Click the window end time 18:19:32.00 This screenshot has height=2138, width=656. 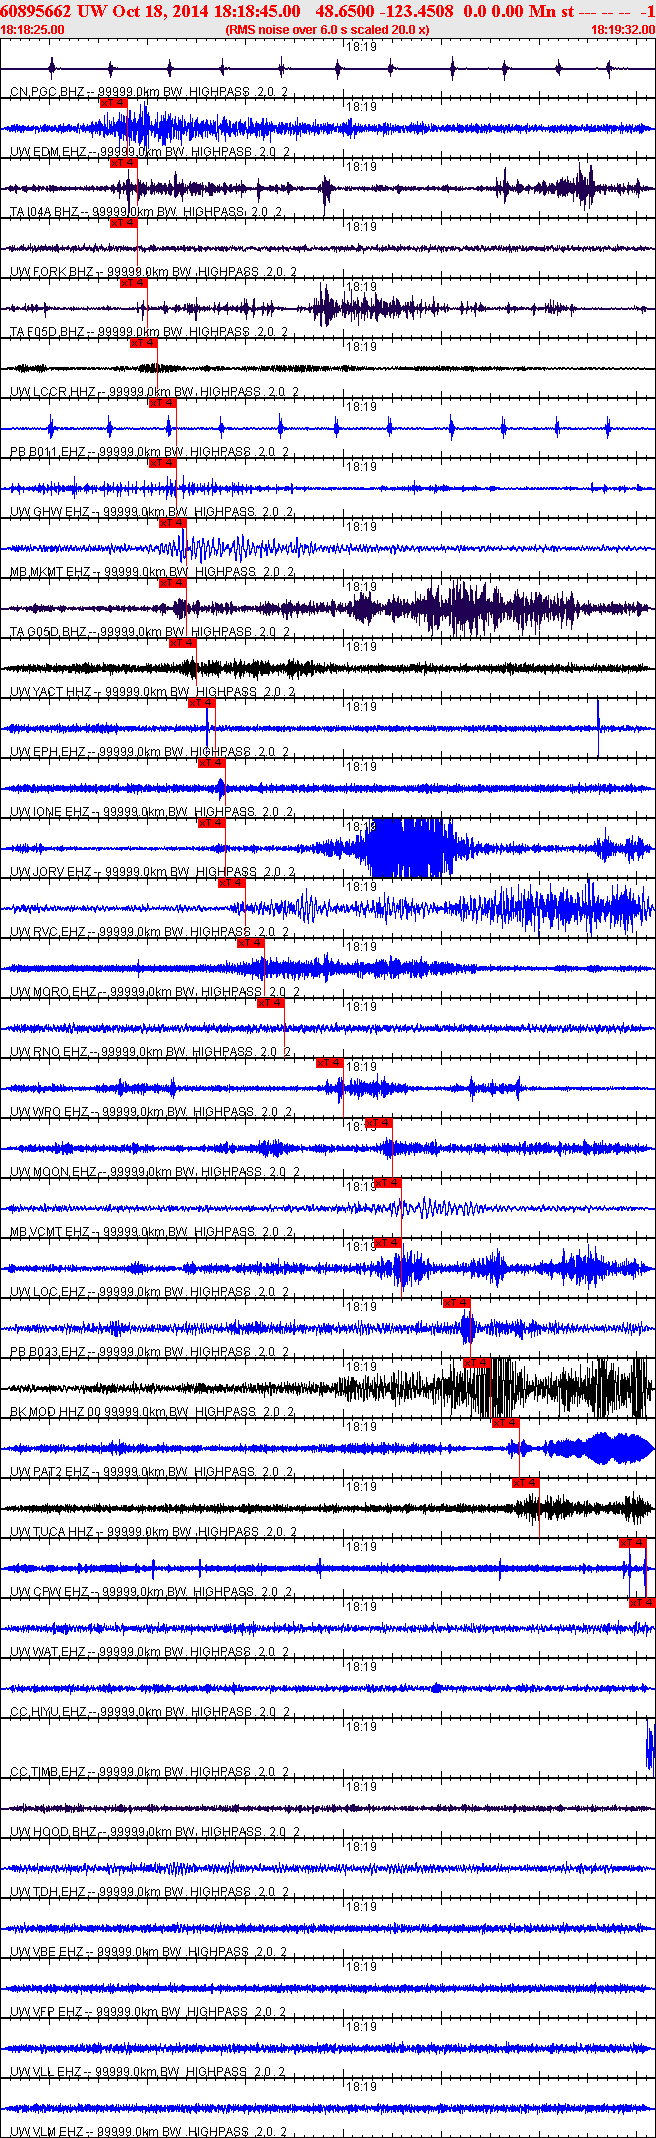623,30
